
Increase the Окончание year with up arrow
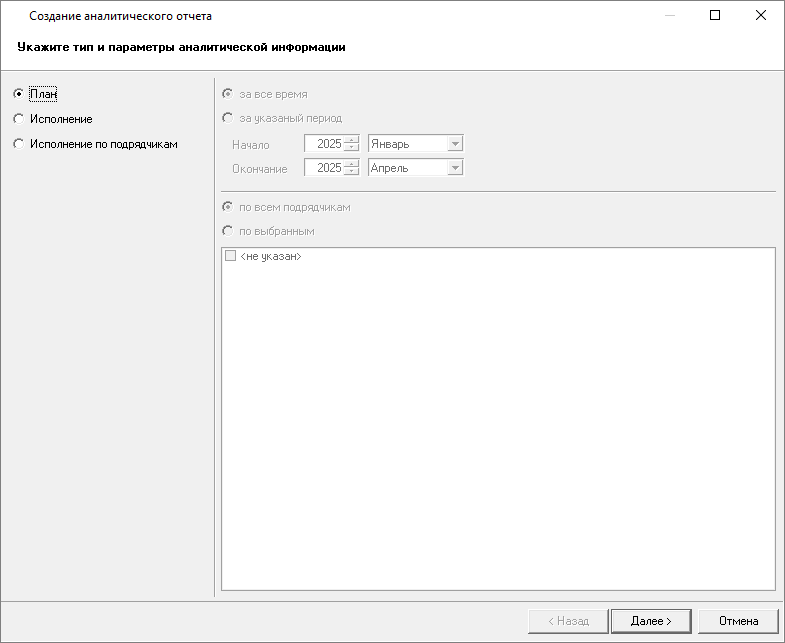pos(351,164)
